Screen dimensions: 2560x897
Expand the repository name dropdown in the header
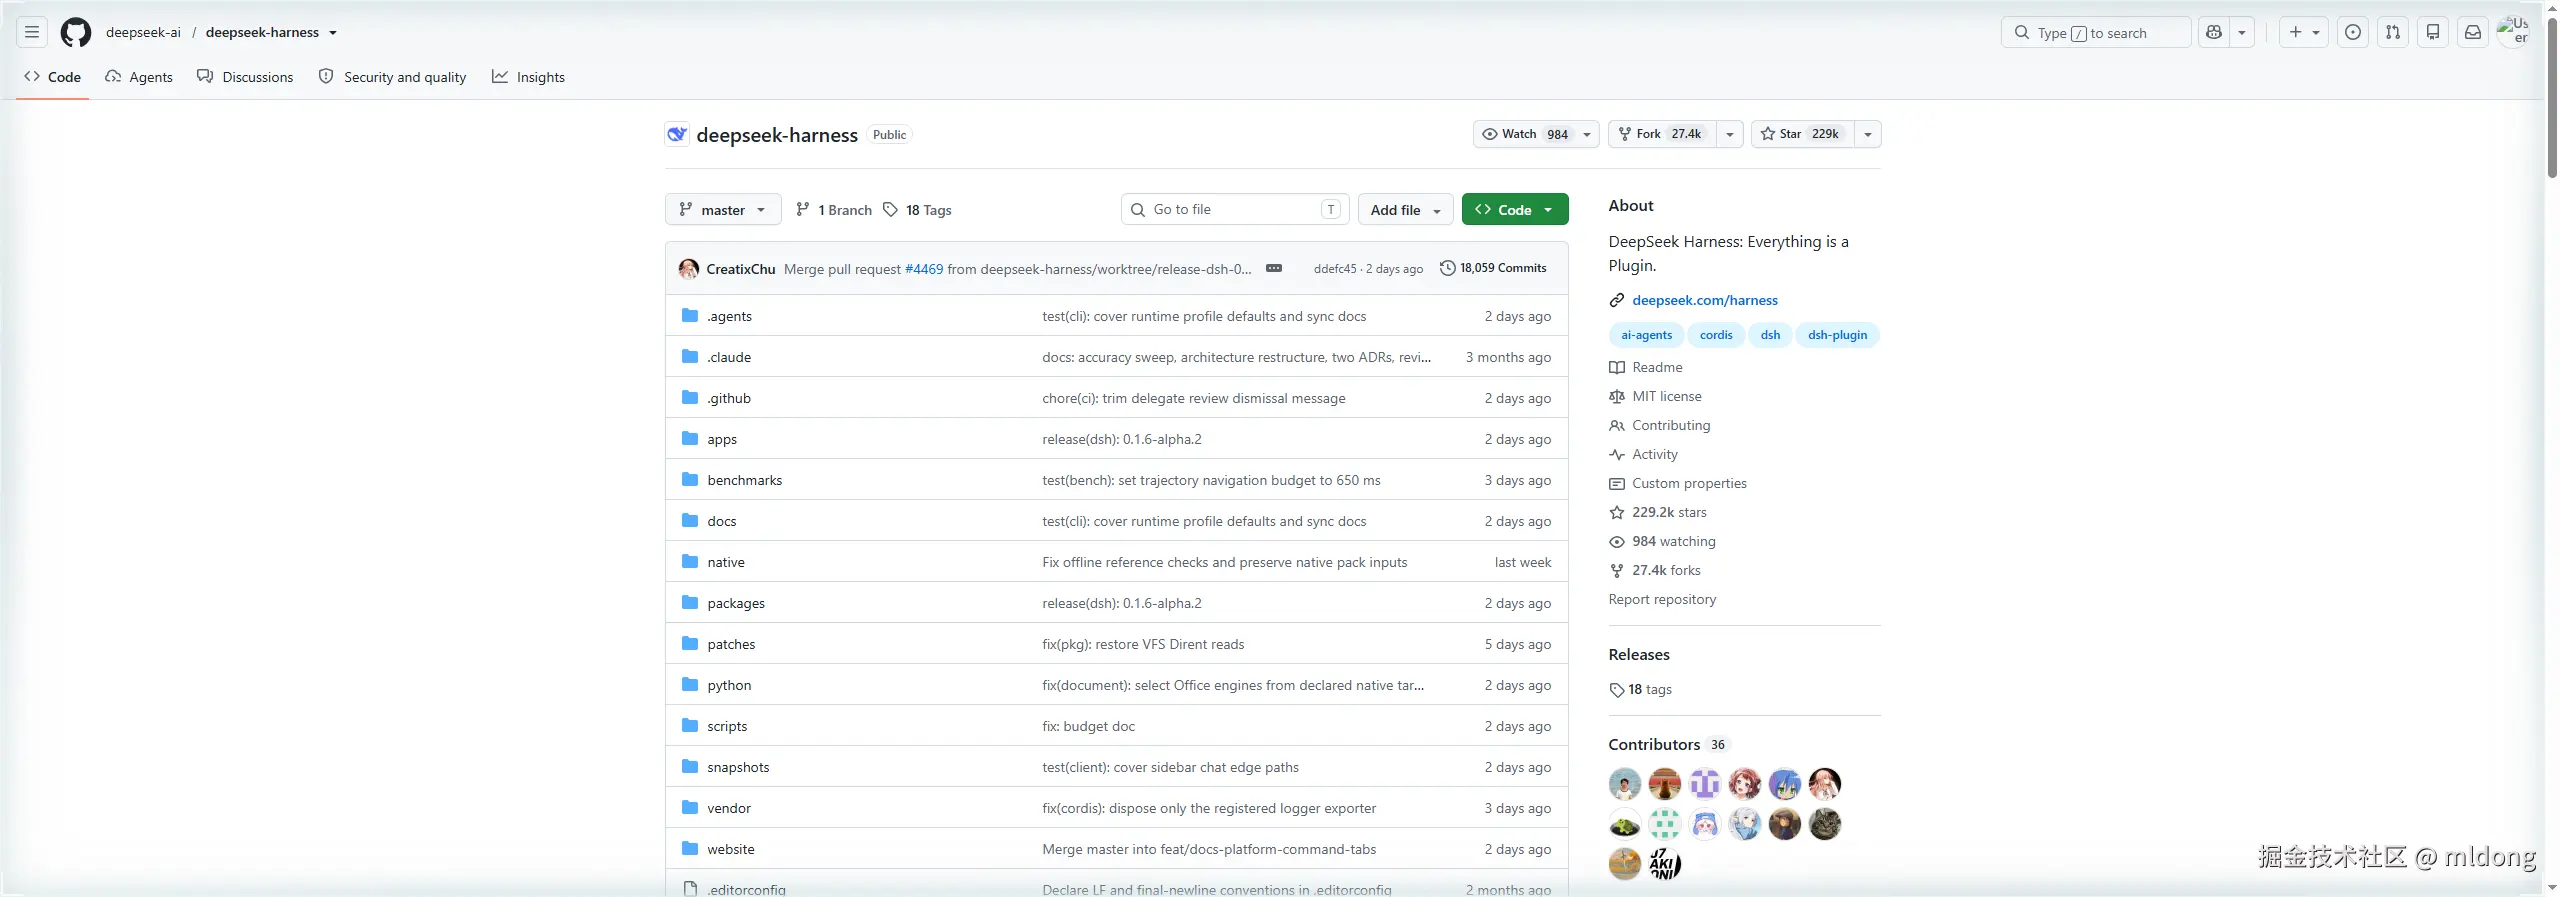tap(333, 33)
